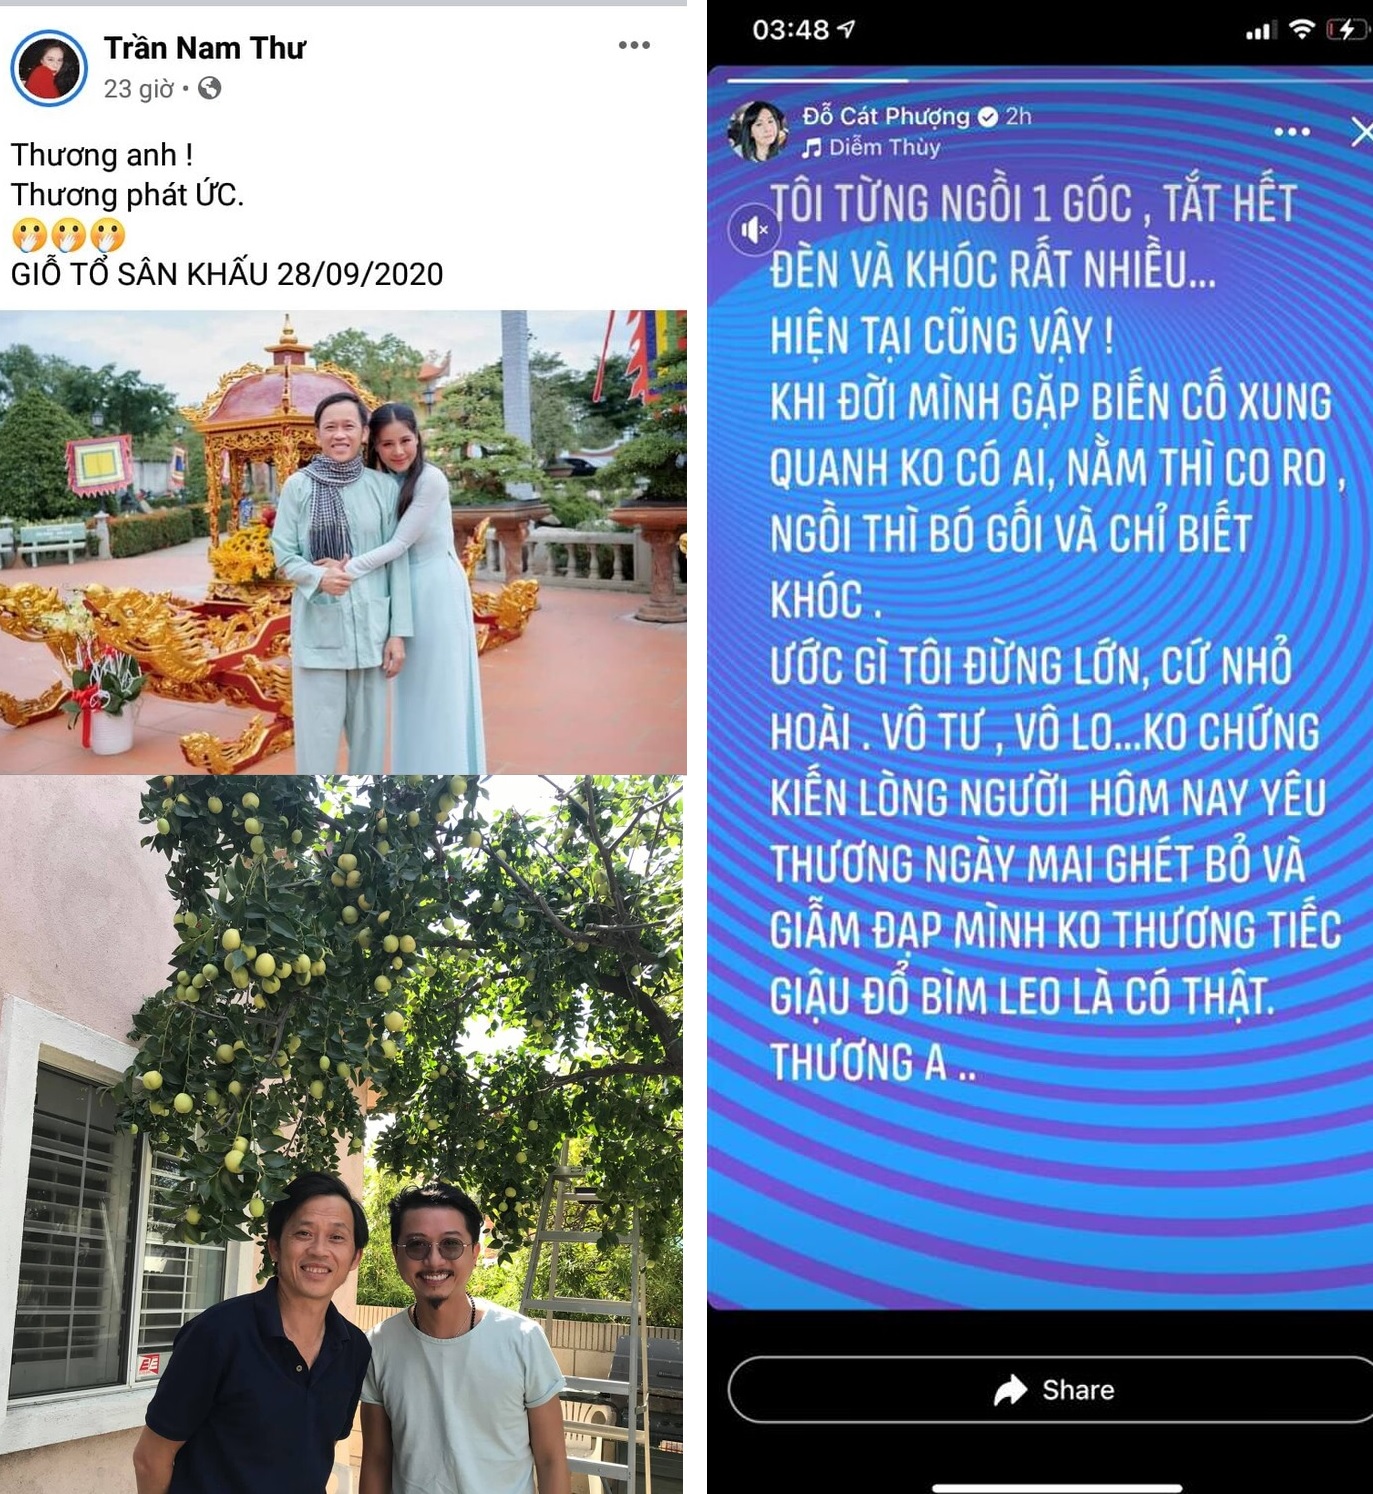Screen dimensions: 1373x1494
Task: Open Trần Nam Thư profile name link
Action: 204,48
